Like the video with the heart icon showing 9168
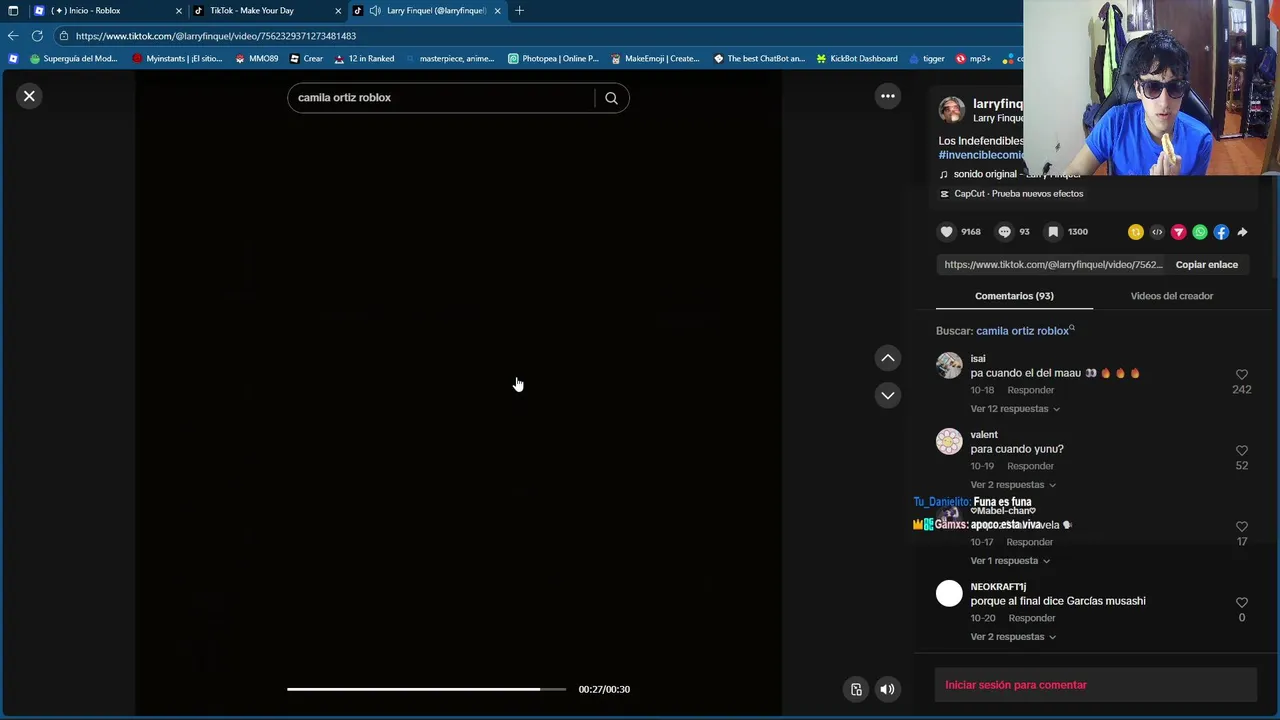This screenshot has width=1280, height=720. [x=946, y=232]
